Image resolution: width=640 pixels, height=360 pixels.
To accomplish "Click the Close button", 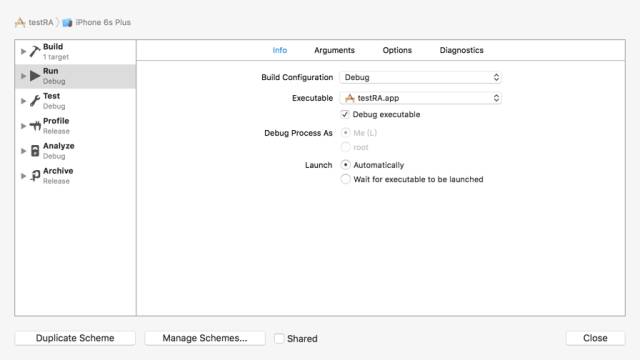I will tap(595, 338).
